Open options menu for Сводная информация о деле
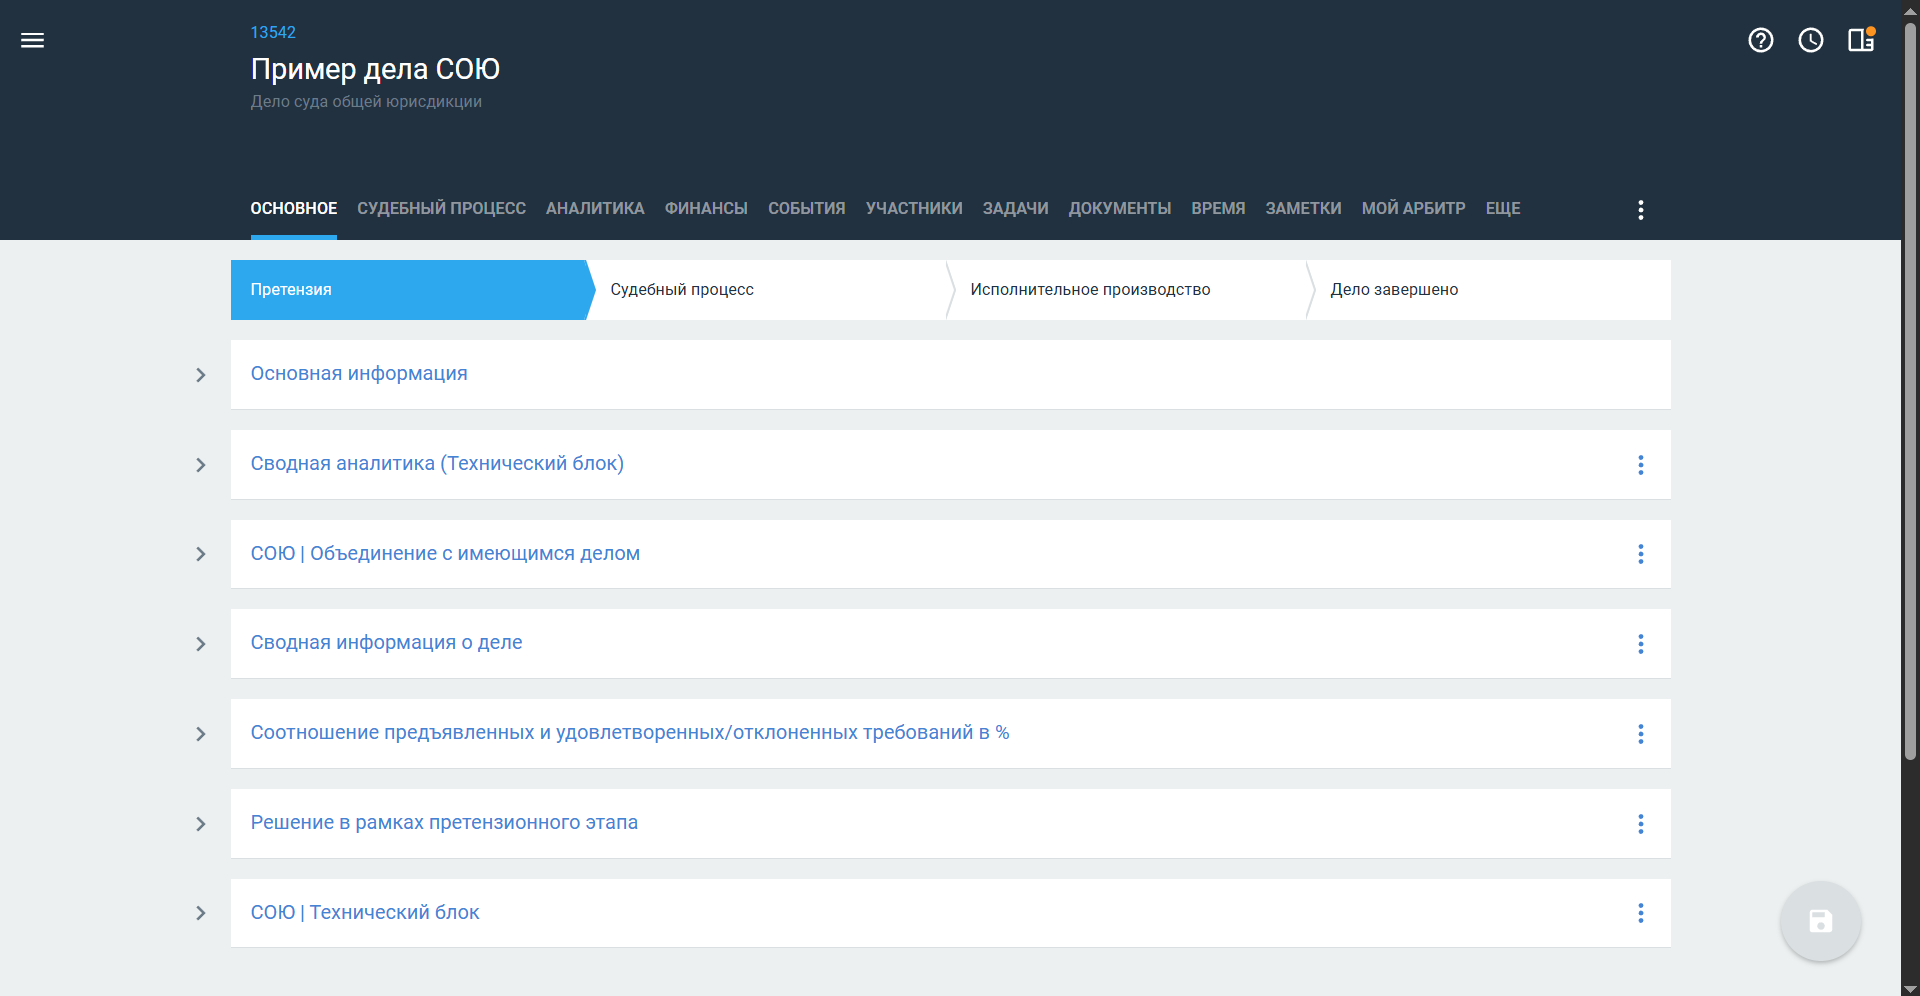 coord(1640,644)
